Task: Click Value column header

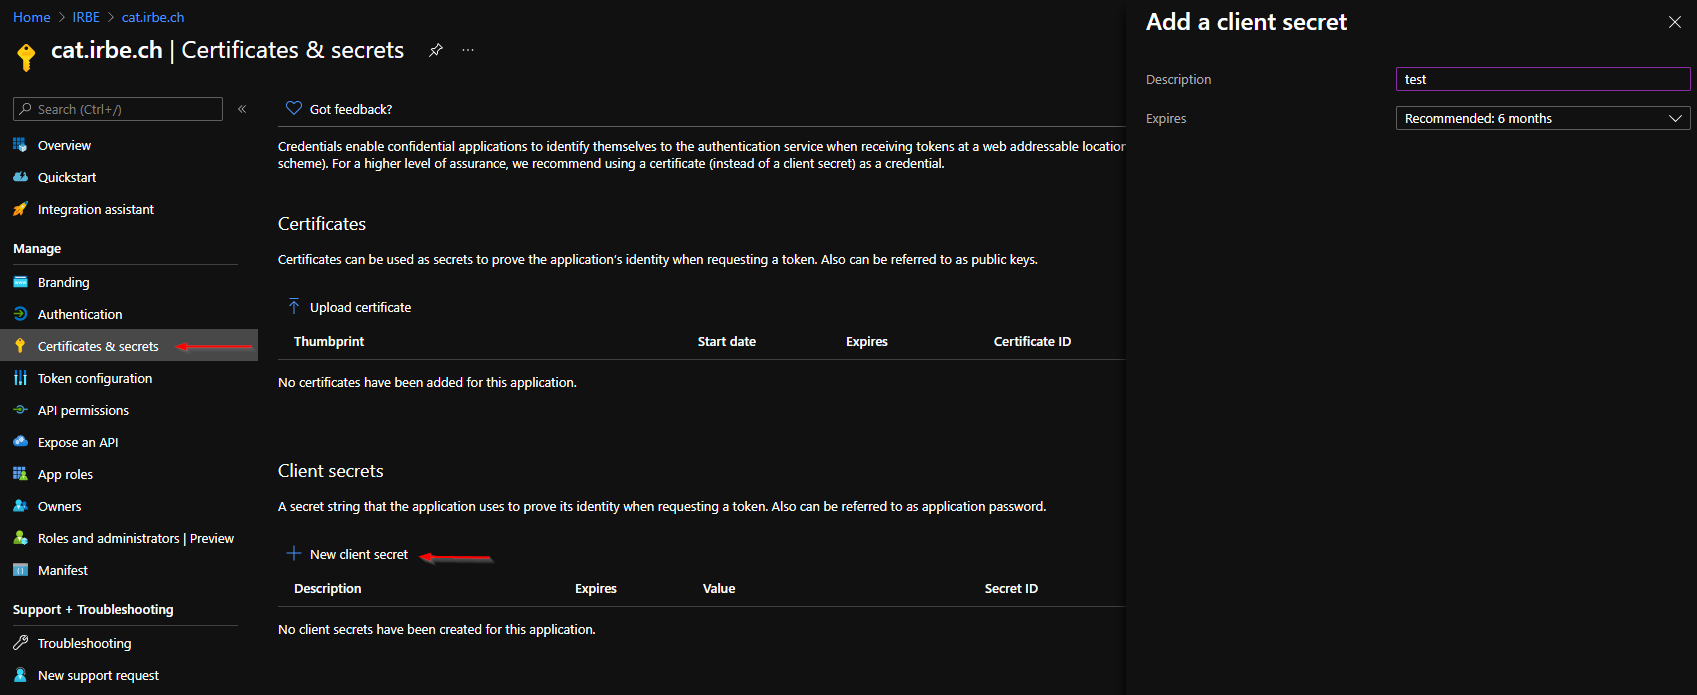Action: coord(719,588)
